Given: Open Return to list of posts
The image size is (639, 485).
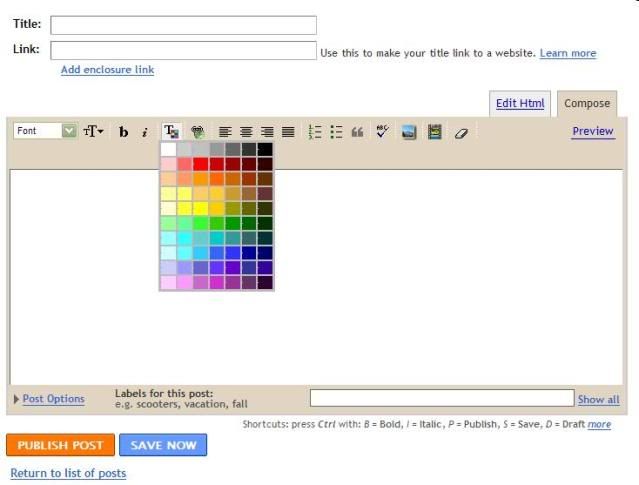Looking at the screenshot, I should [68, 473].
